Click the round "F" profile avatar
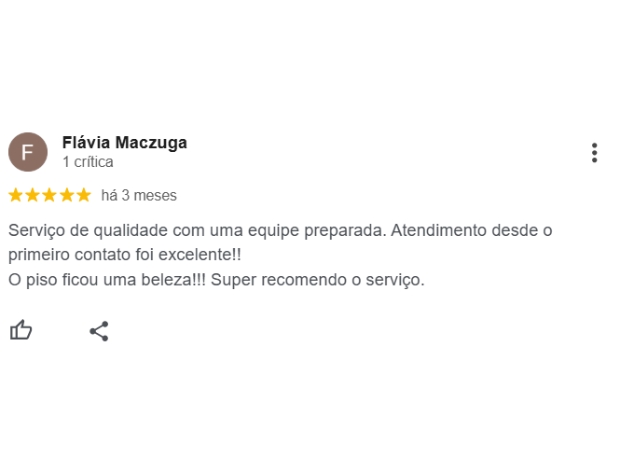The width and height of the screenshot is (620, 469). coord(28,152)
